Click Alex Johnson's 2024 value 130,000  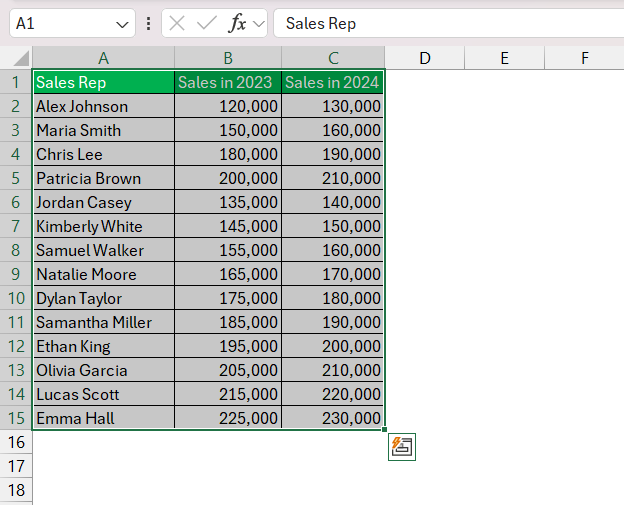(x=333, y=106)
